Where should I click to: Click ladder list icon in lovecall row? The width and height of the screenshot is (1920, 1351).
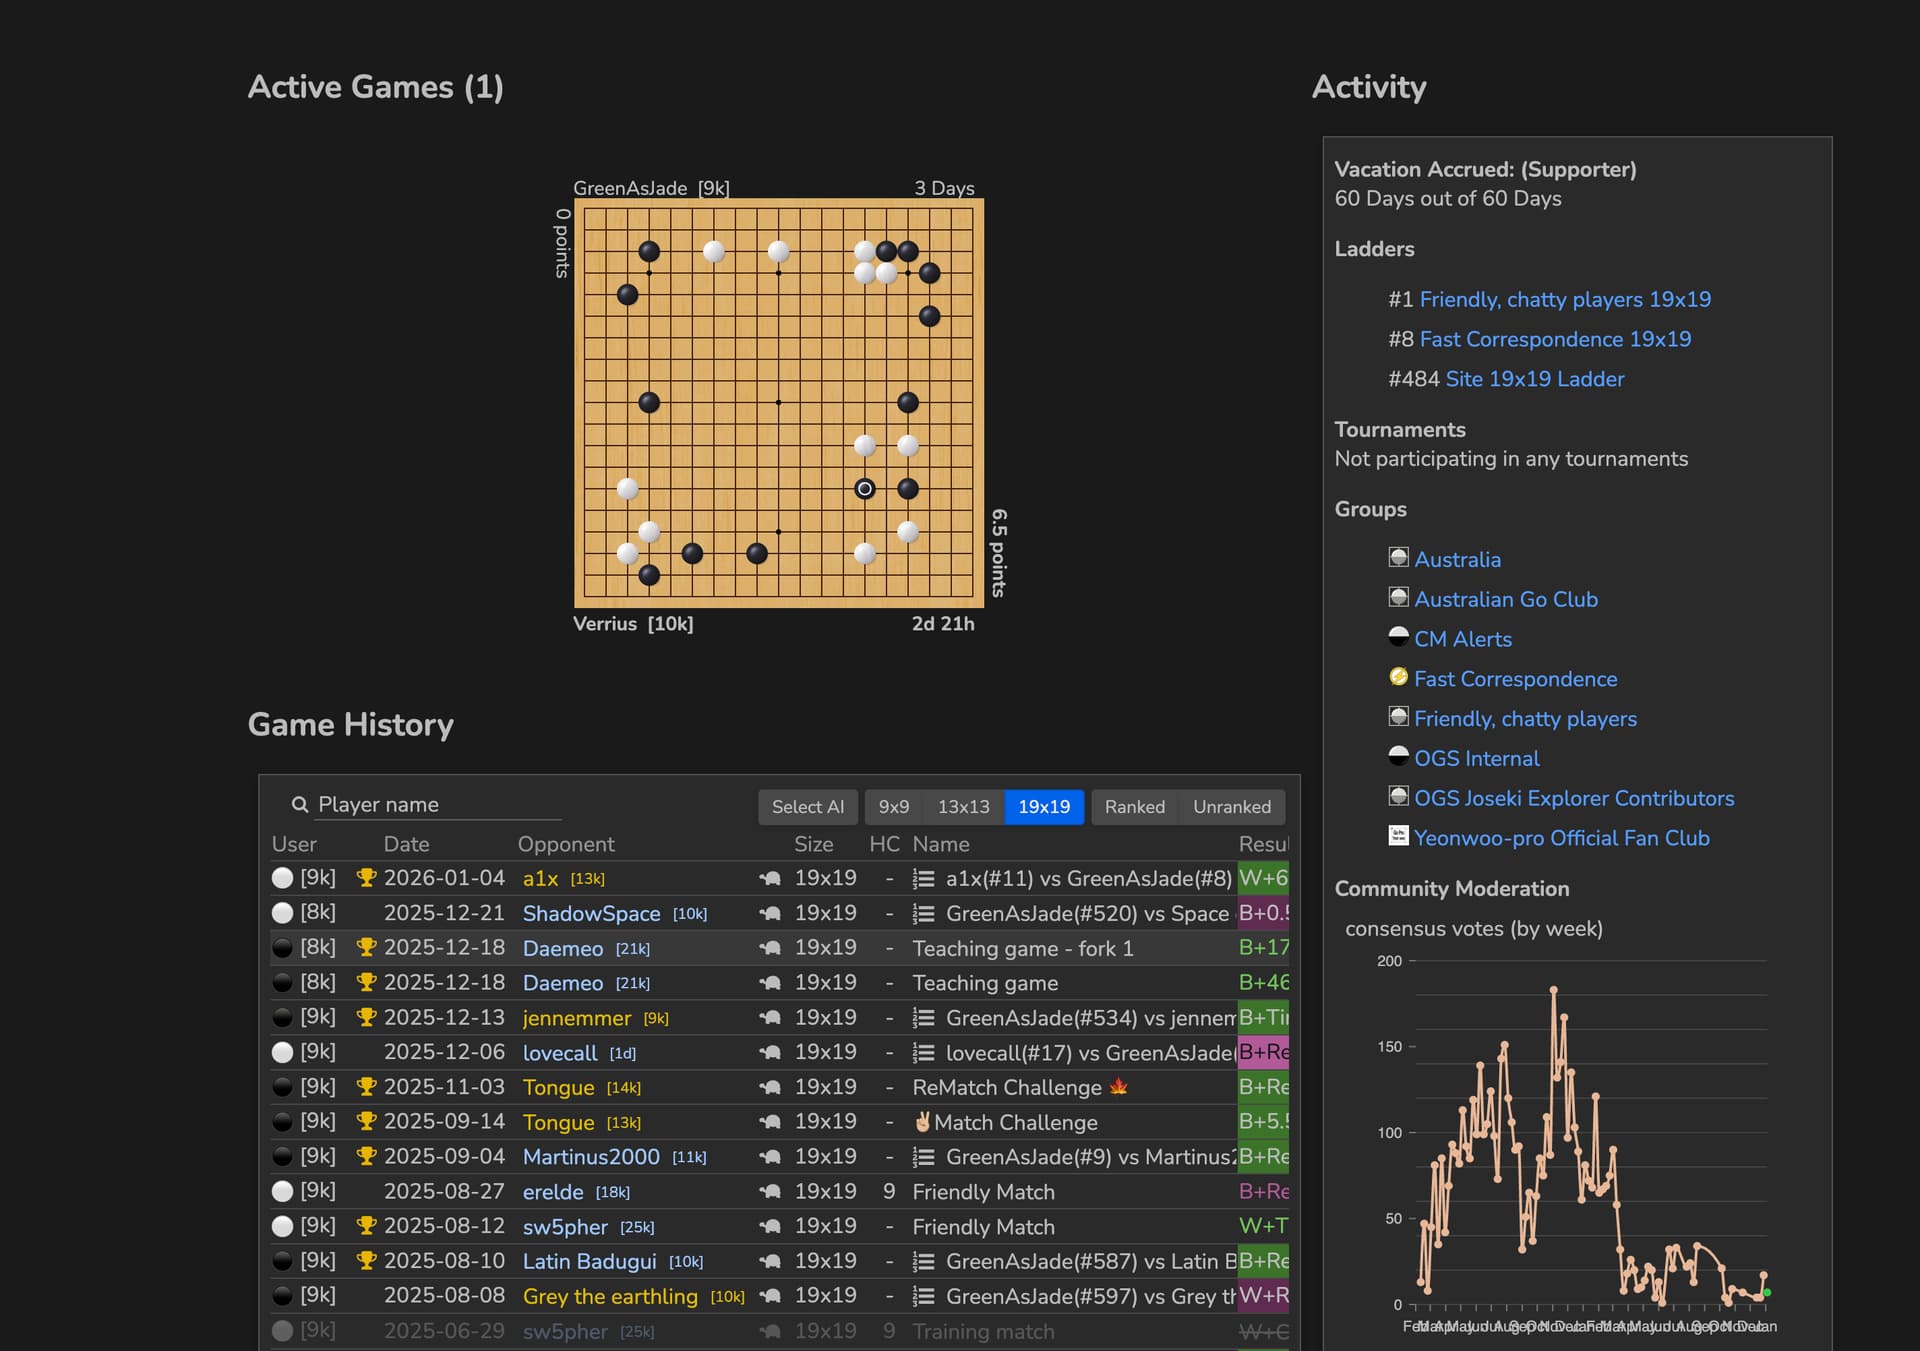(924, 1053)
